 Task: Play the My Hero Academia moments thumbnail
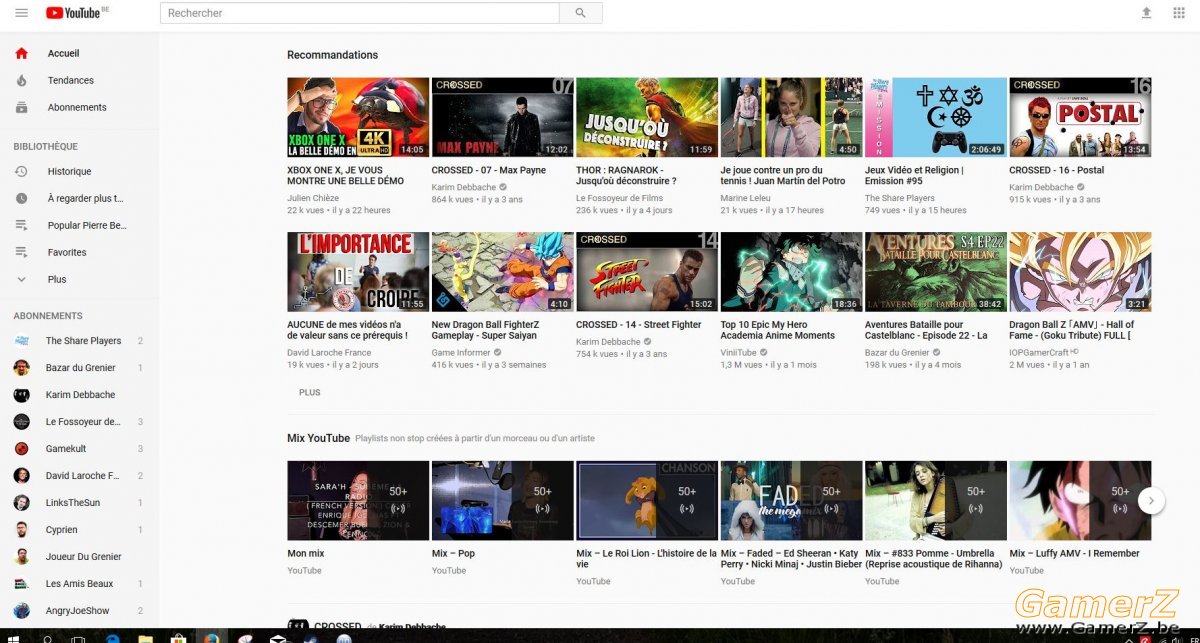point(792,272)
